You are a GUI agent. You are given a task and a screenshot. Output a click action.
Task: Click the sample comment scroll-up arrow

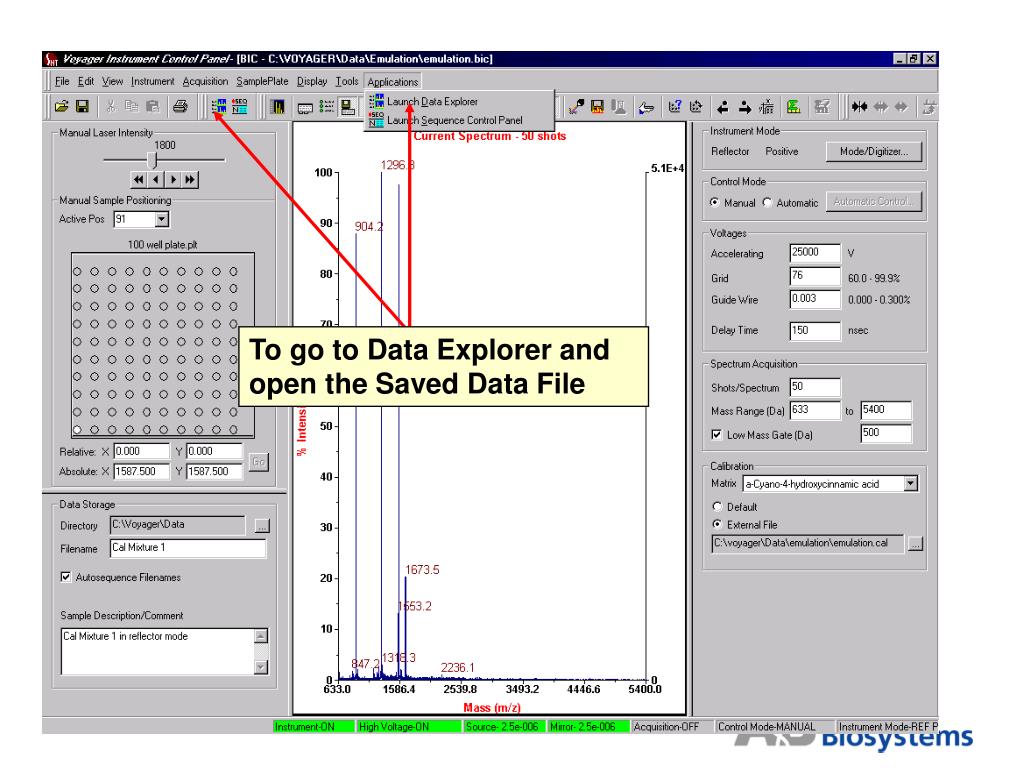[261, 636]
